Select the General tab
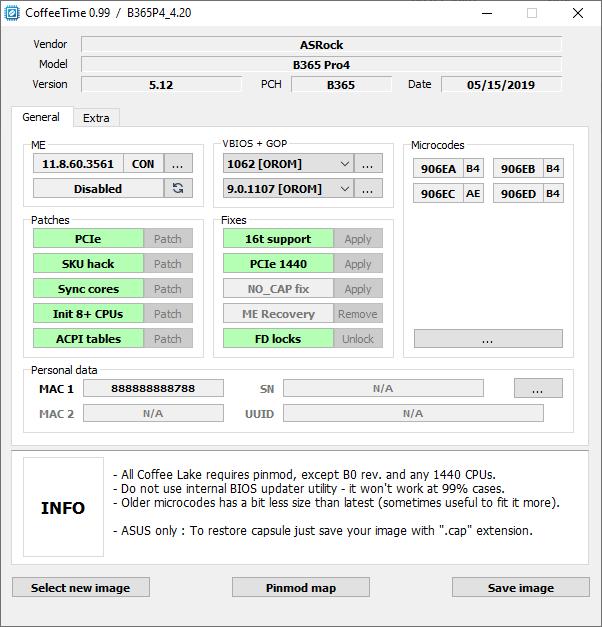The width and height of the screenshot is (602, 627). [x=41, y=117]
